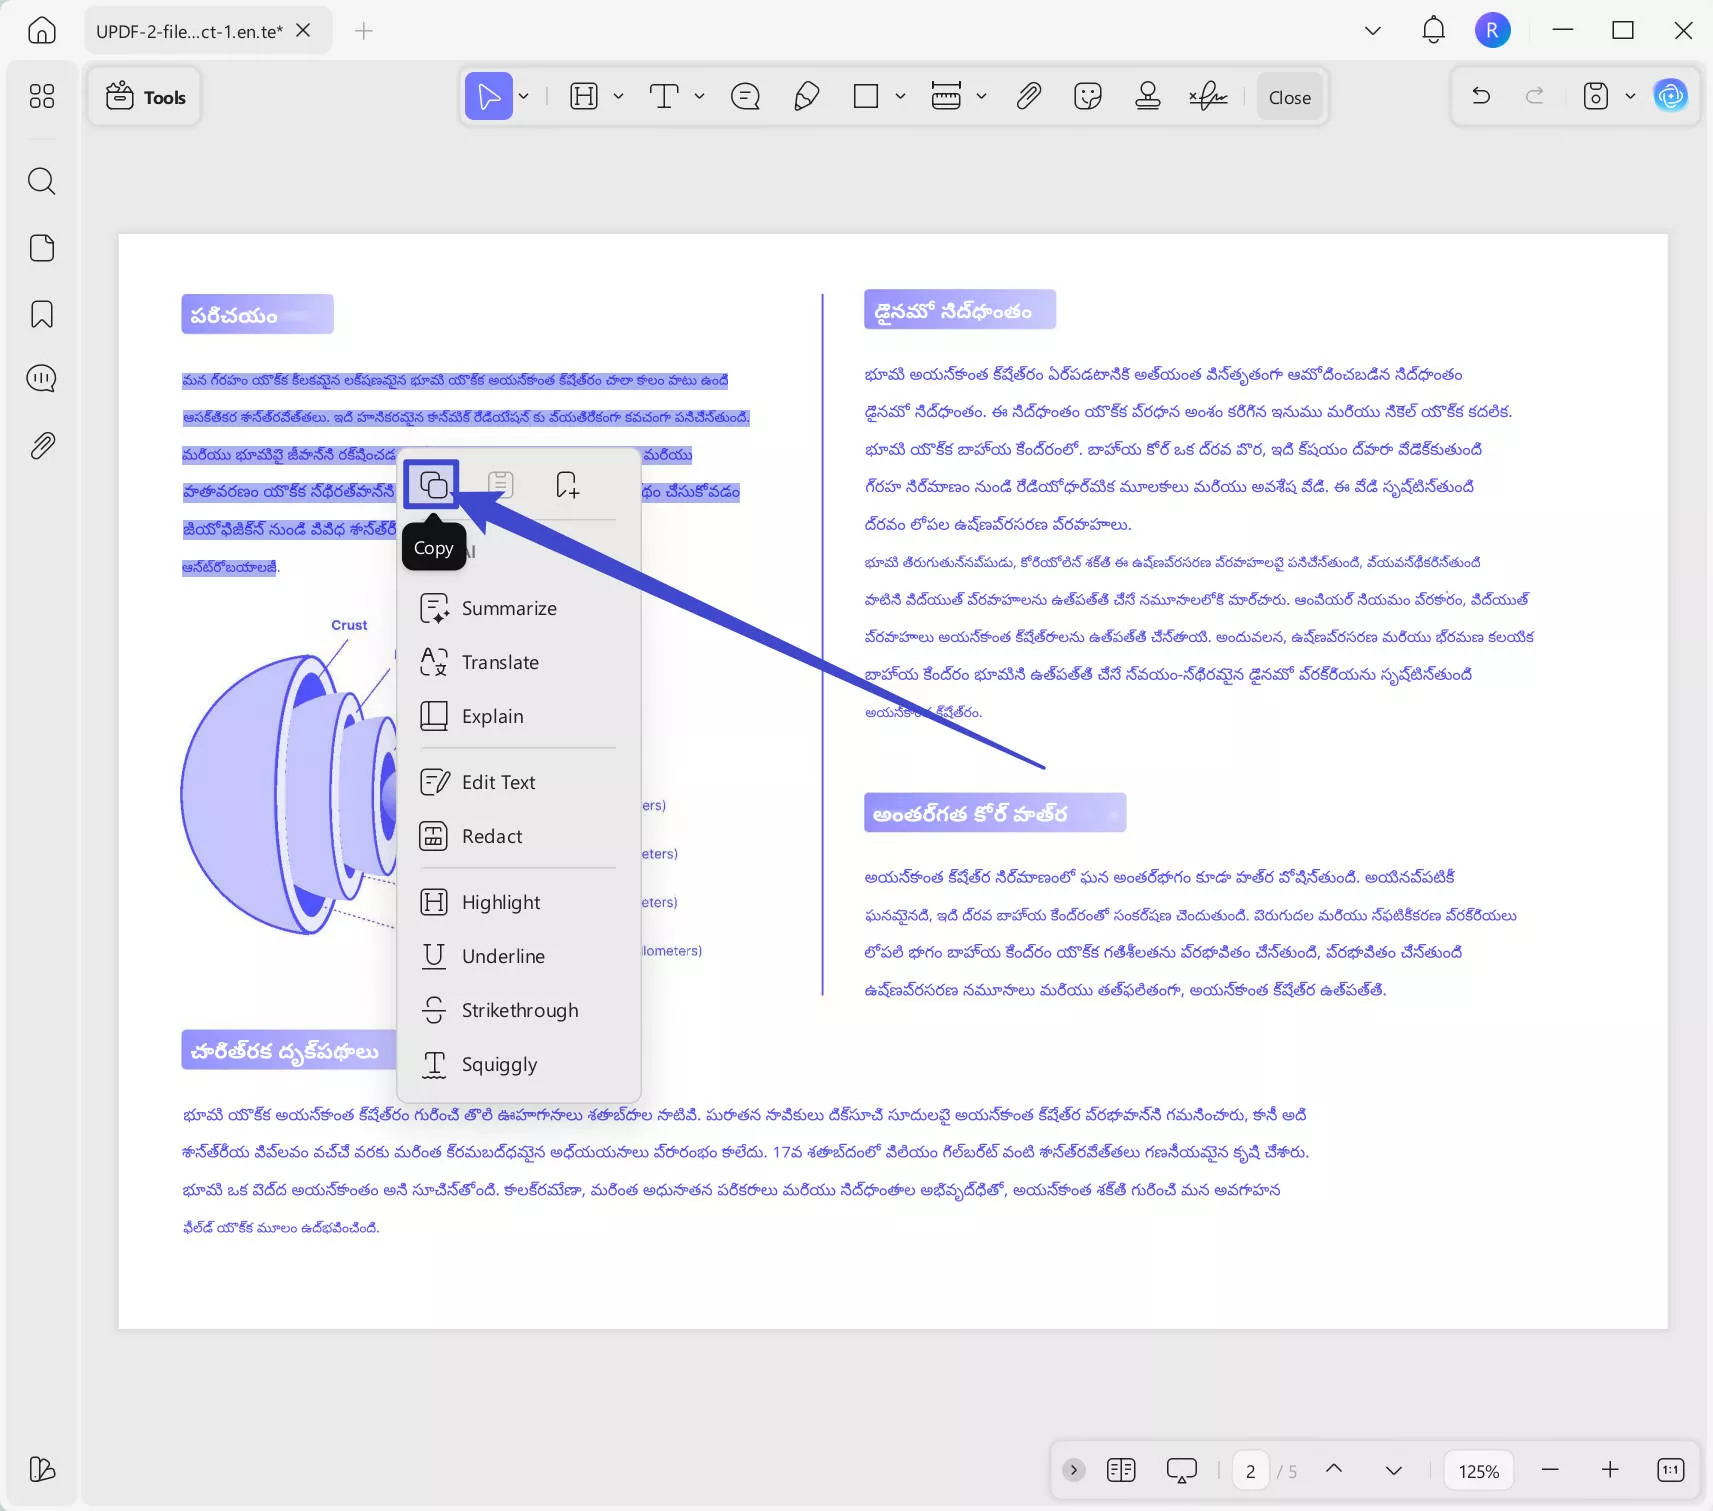Toggle two-page reading layout
The width and height of the screenshot is (1713, 1511).
click(x=1122, y=1469)
